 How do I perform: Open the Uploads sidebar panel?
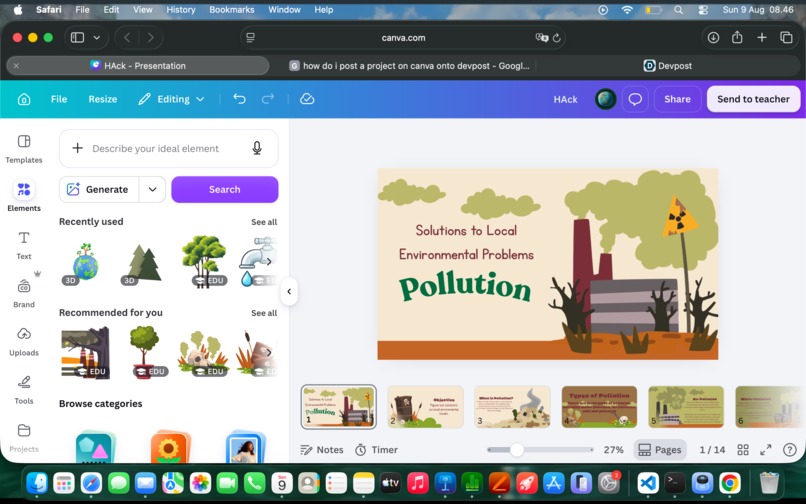click(24, 341)
